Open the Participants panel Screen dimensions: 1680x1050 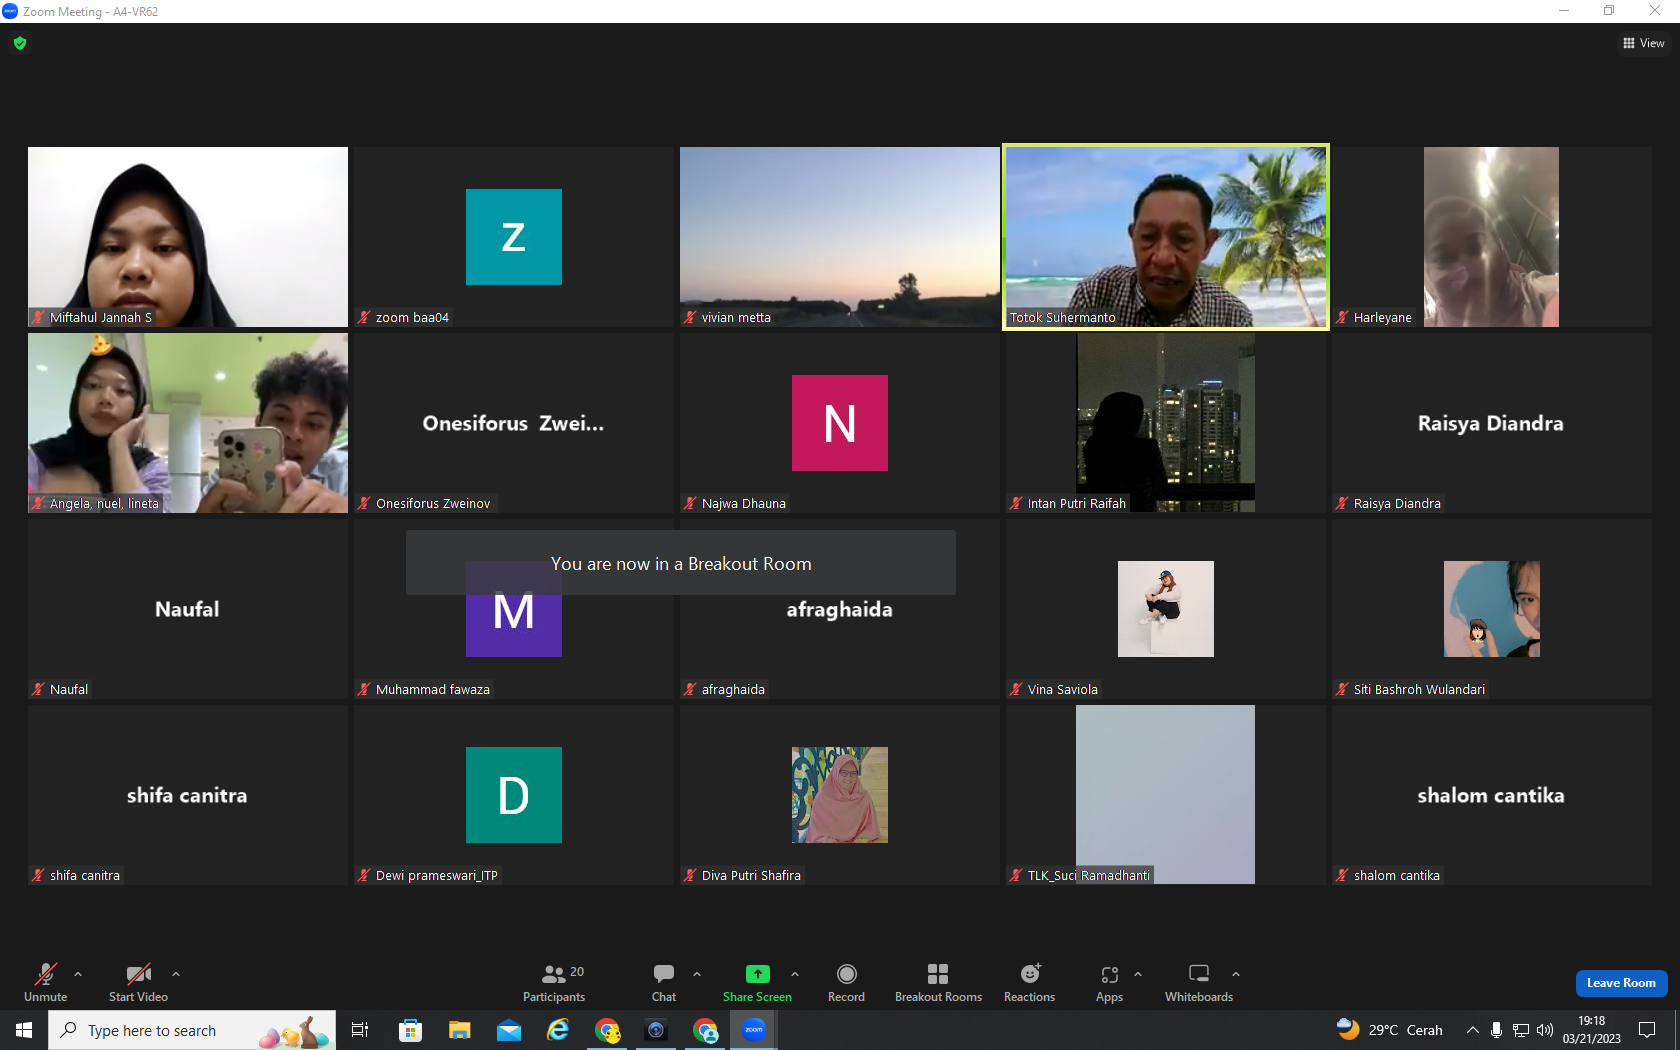554,983
